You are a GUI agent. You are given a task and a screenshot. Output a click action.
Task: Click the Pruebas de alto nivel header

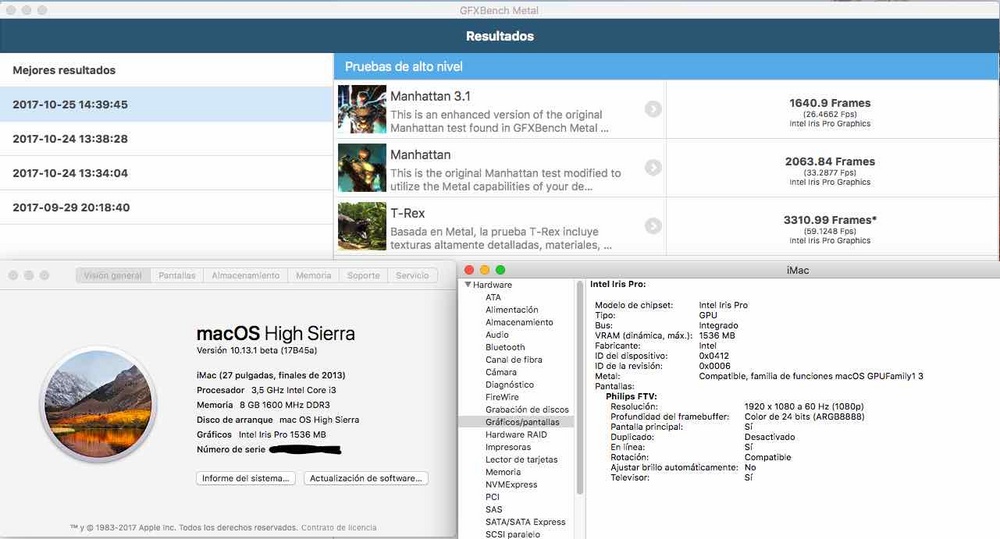[666, 66]
